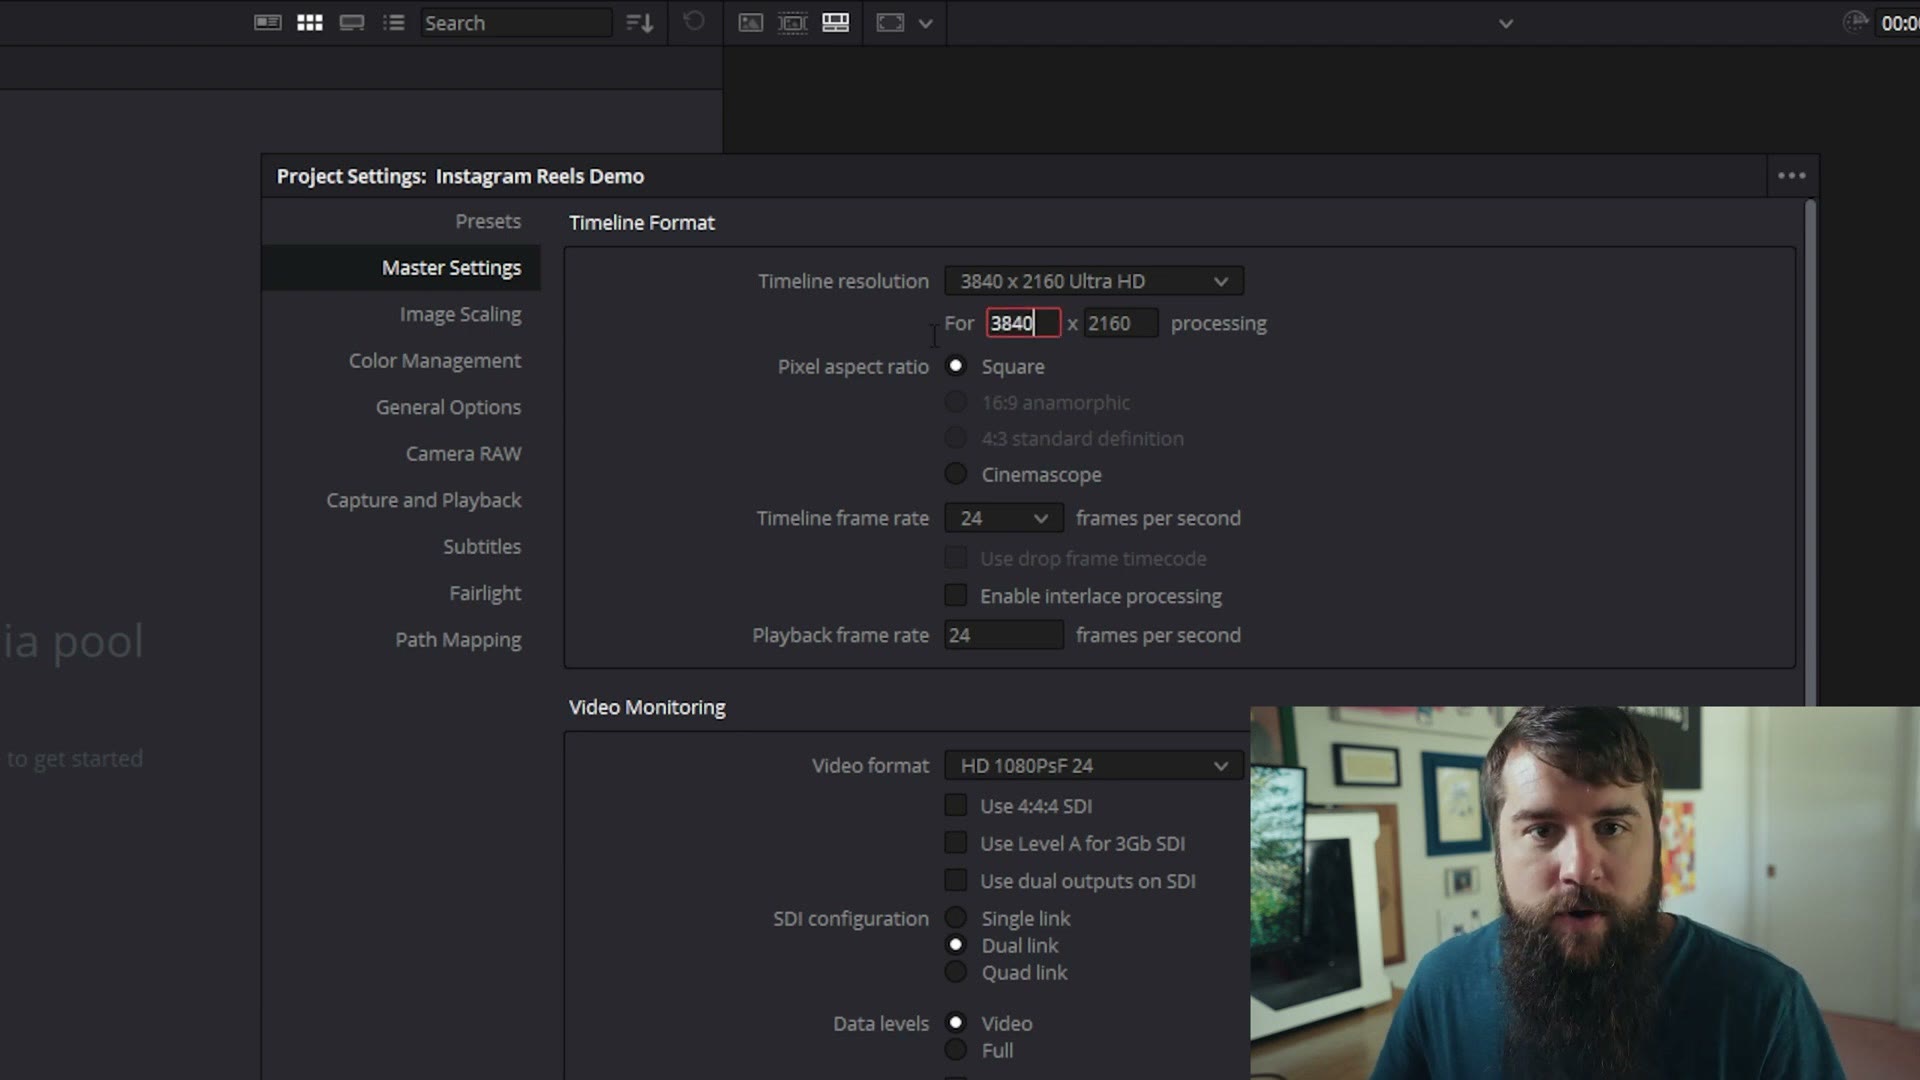Click the Project Settings title text
The image size is (1920, 1080).
click(460, 176)
